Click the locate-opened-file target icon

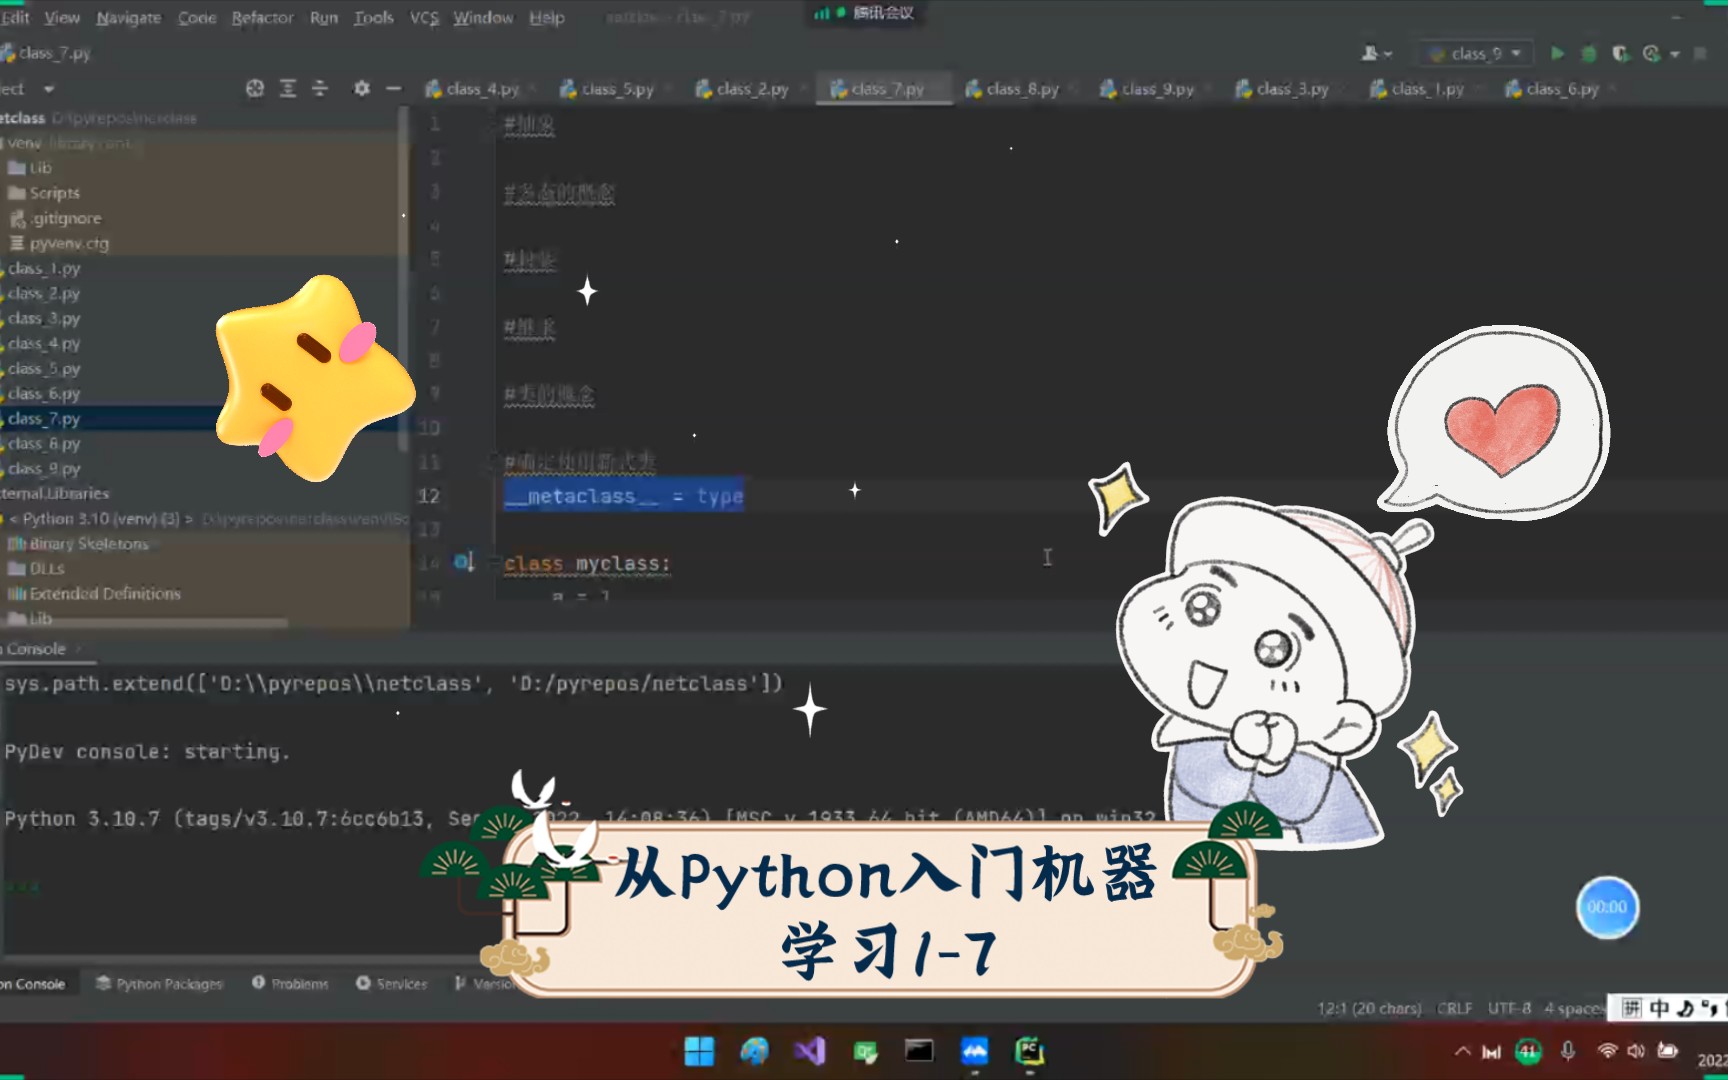(x=255, y=89)
